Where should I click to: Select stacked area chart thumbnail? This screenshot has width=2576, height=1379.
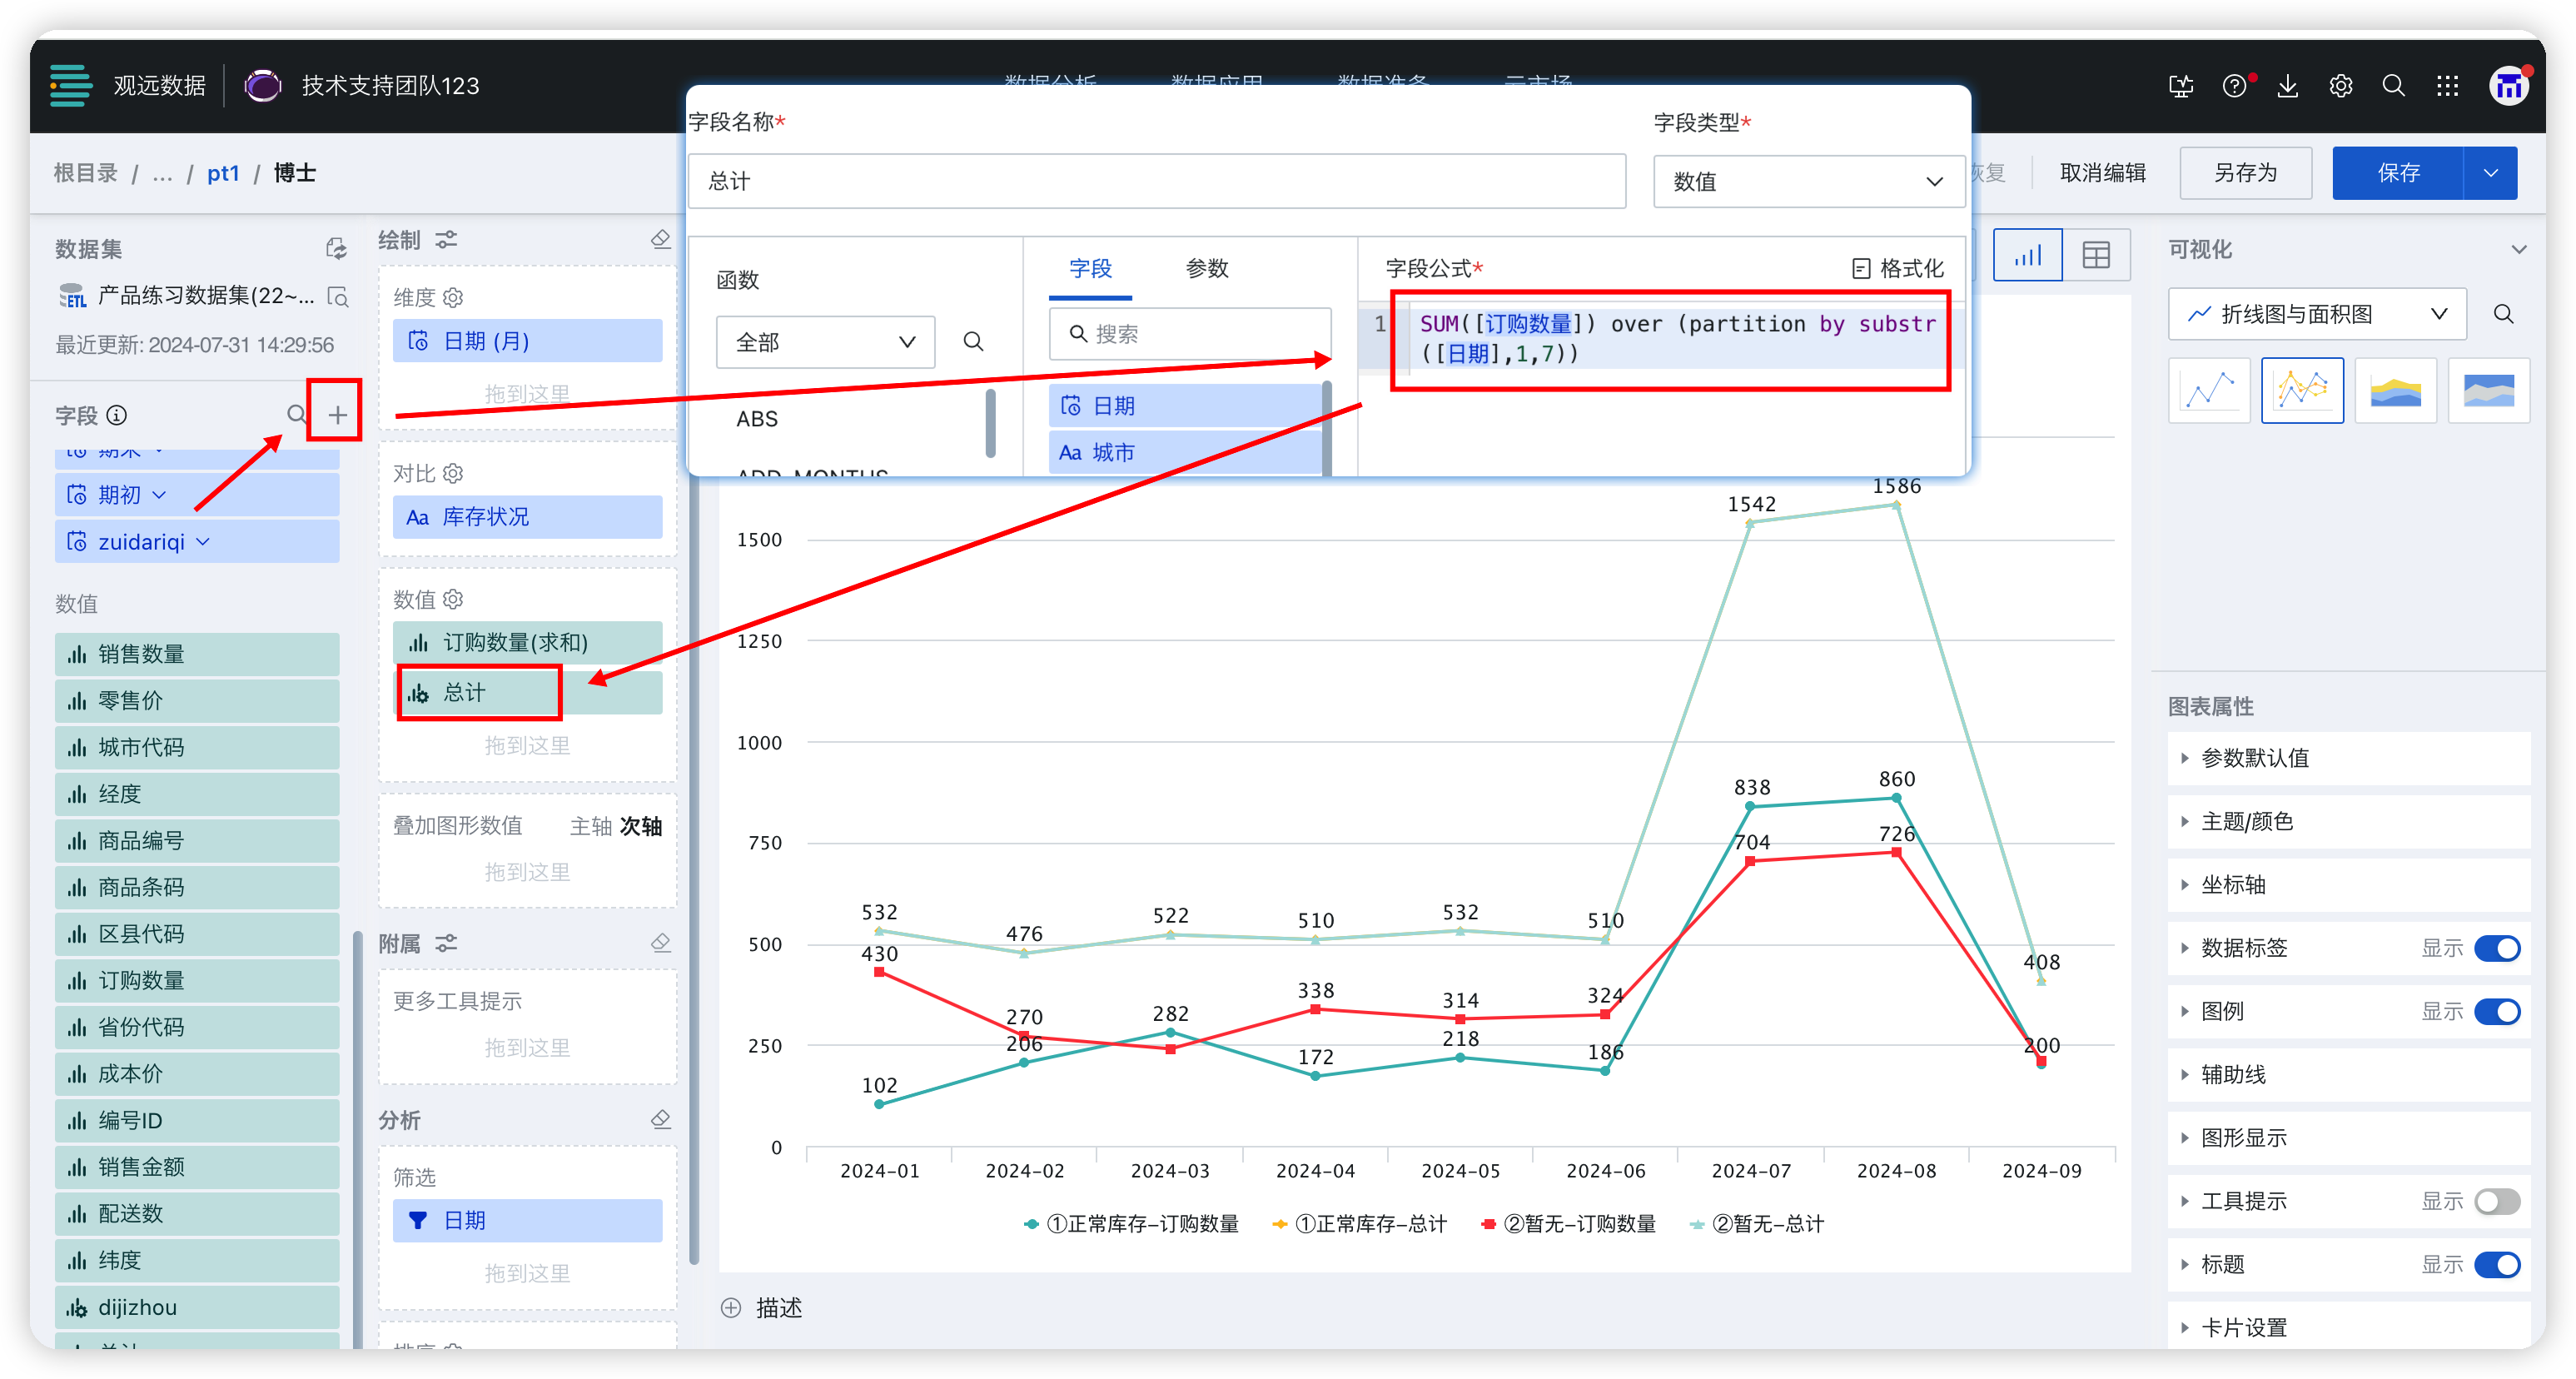(x=2395, y=390)
